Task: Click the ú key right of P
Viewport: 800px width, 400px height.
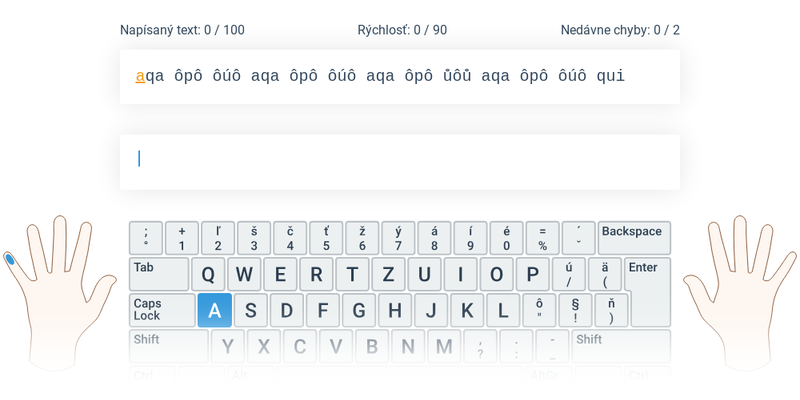Action: pos(569,274)
